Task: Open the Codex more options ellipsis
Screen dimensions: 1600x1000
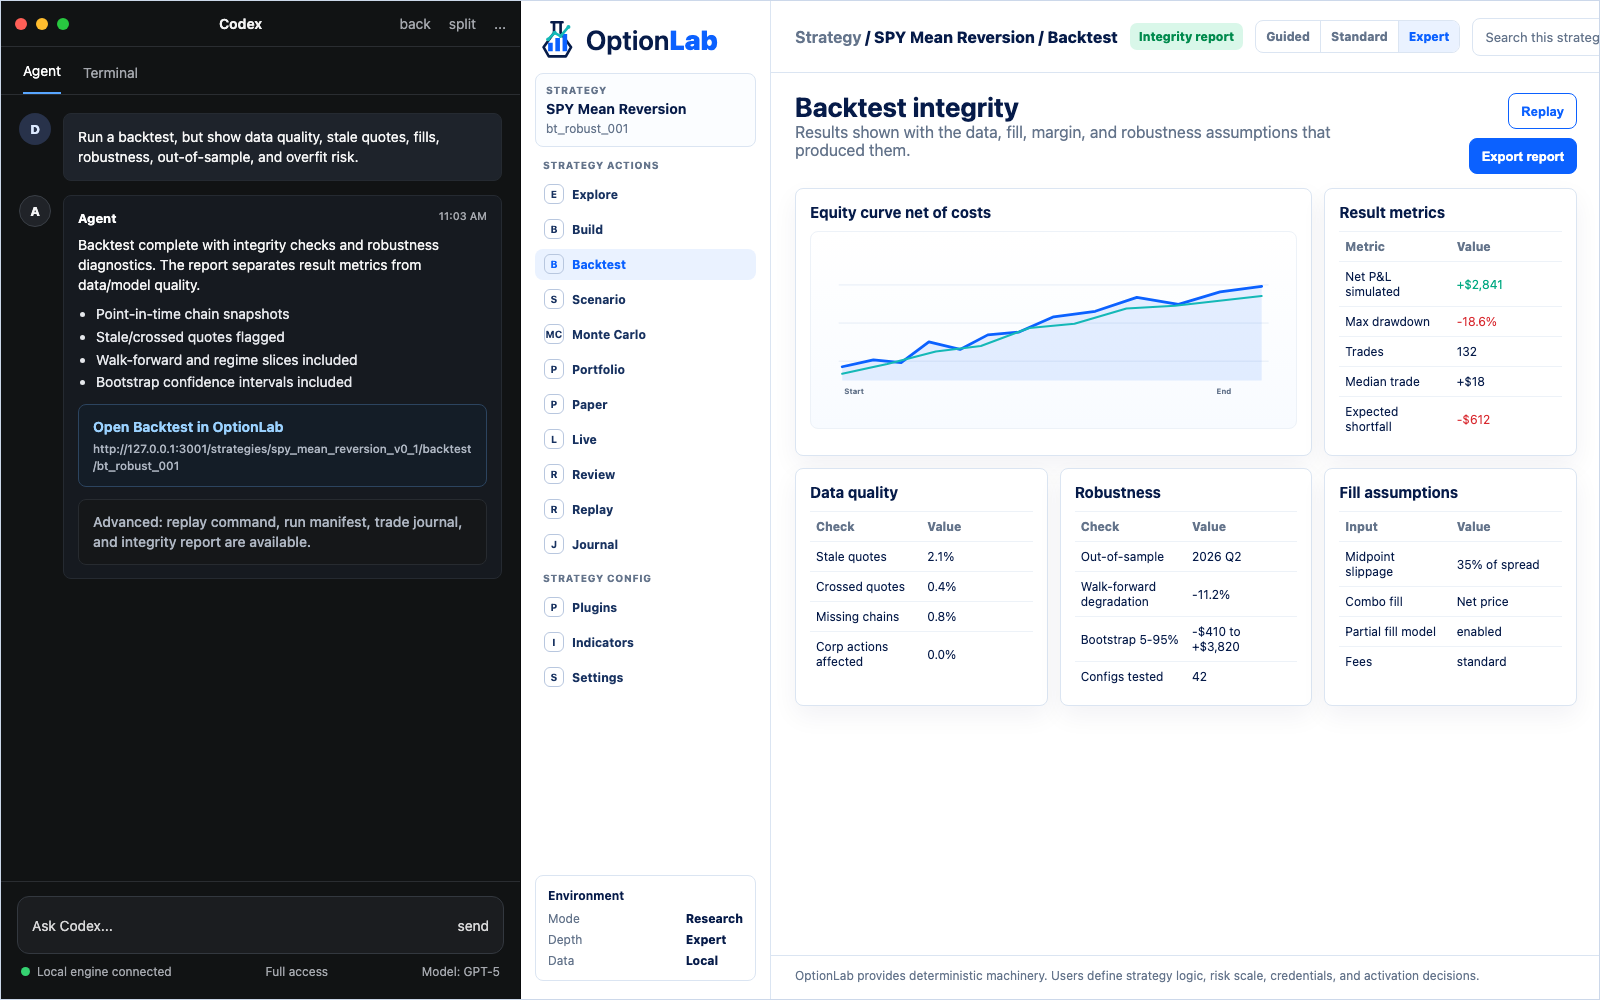Action: coord(500,24)
